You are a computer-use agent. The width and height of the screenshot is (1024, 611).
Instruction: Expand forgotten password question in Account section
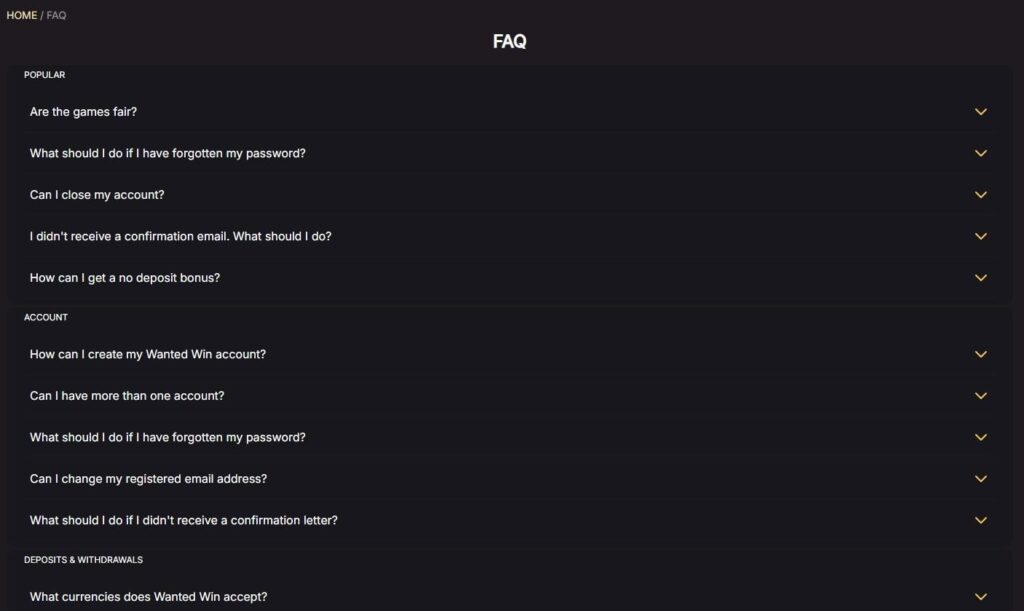[x=167, y=437]
